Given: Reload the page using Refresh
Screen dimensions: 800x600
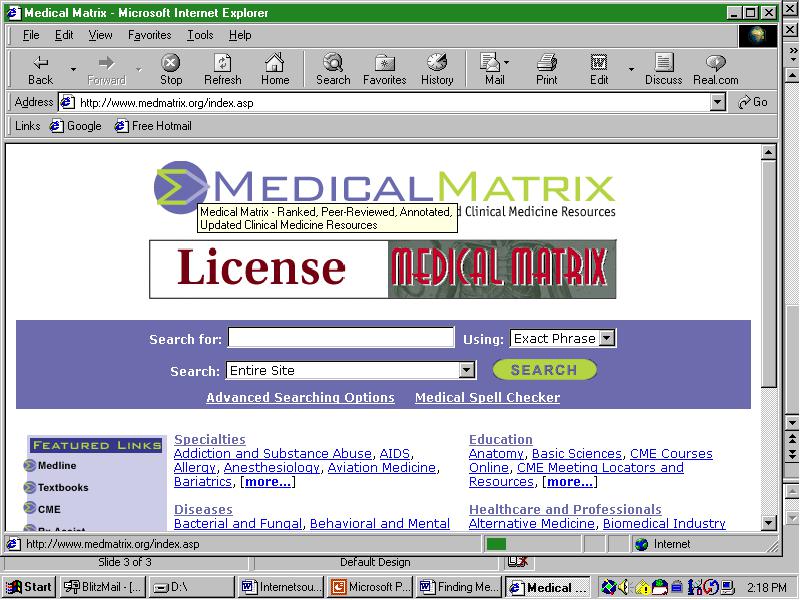Looking at the screenshot, I should (x=222, y=70).
